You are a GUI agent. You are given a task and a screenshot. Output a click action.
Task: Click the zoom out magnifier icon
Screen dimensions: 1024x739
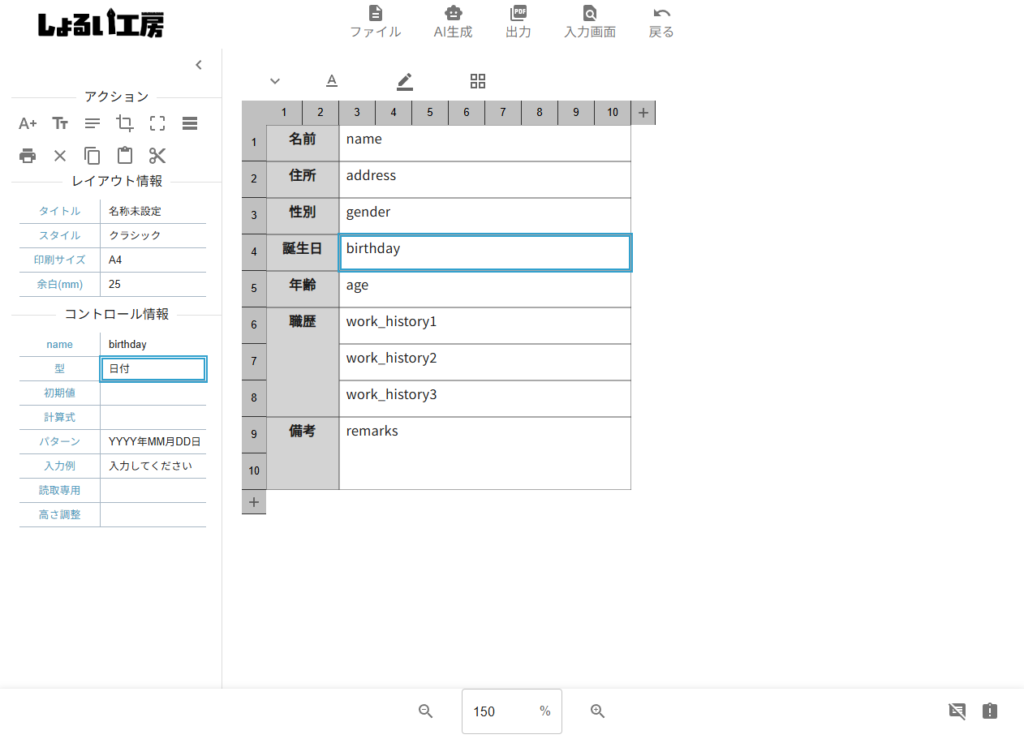tap(425, 711)
